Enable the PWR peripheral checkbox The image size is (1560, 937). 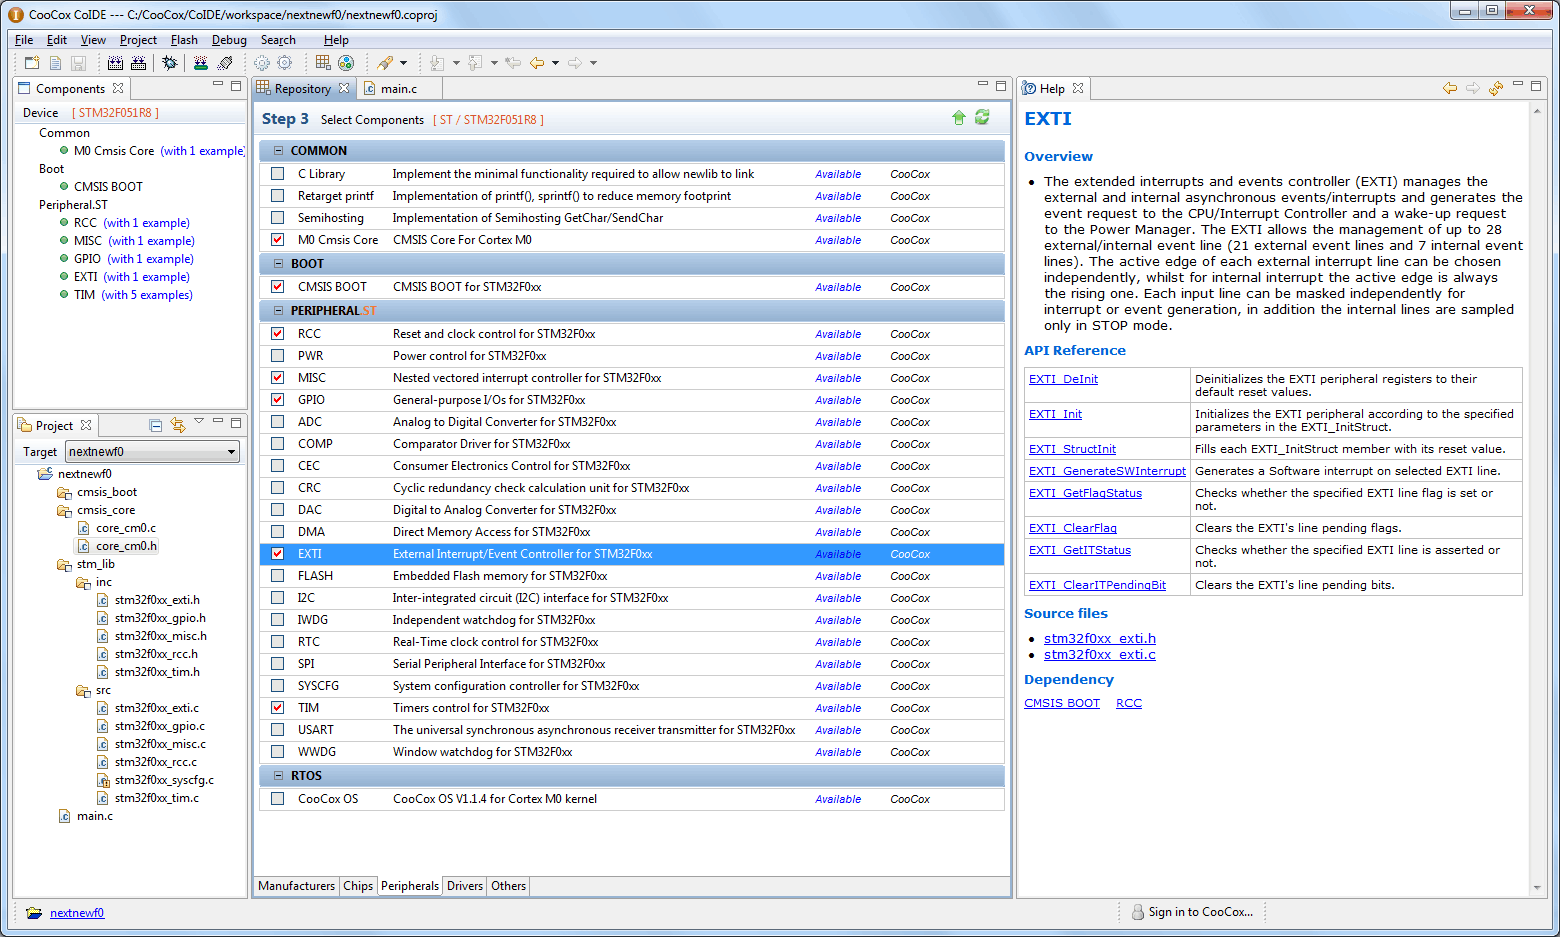[277, 356]
